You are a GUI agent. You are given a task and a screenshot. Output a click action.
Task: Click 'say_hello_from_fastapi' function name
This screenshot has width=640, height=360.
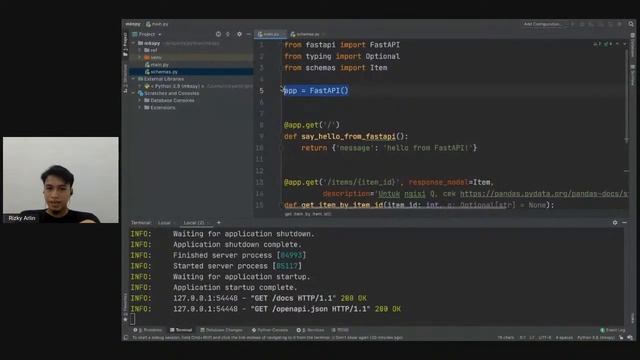coord(349,136)
